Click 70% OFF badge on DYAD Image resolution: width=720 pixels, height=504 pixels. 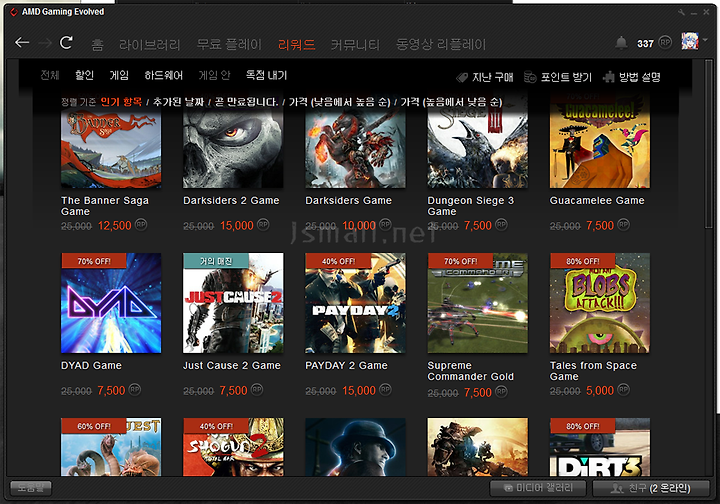pos(94,261)
